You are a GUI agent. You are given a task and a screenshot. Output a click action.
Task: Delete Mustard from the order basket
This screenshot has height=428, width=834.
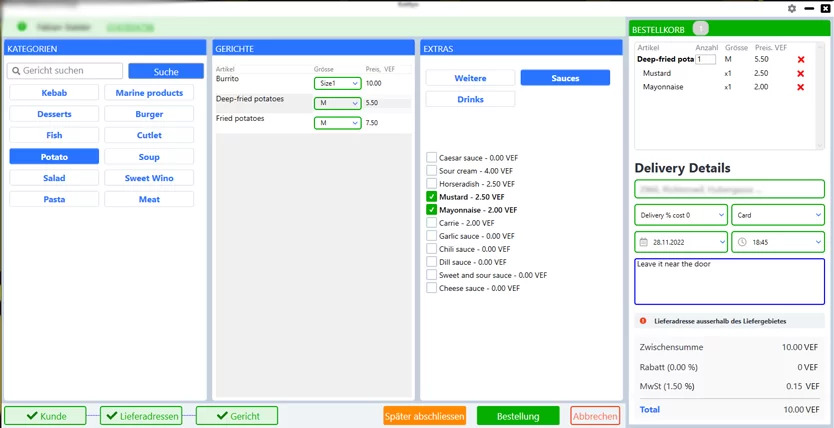pyautogui.click(x=800, y=74)
